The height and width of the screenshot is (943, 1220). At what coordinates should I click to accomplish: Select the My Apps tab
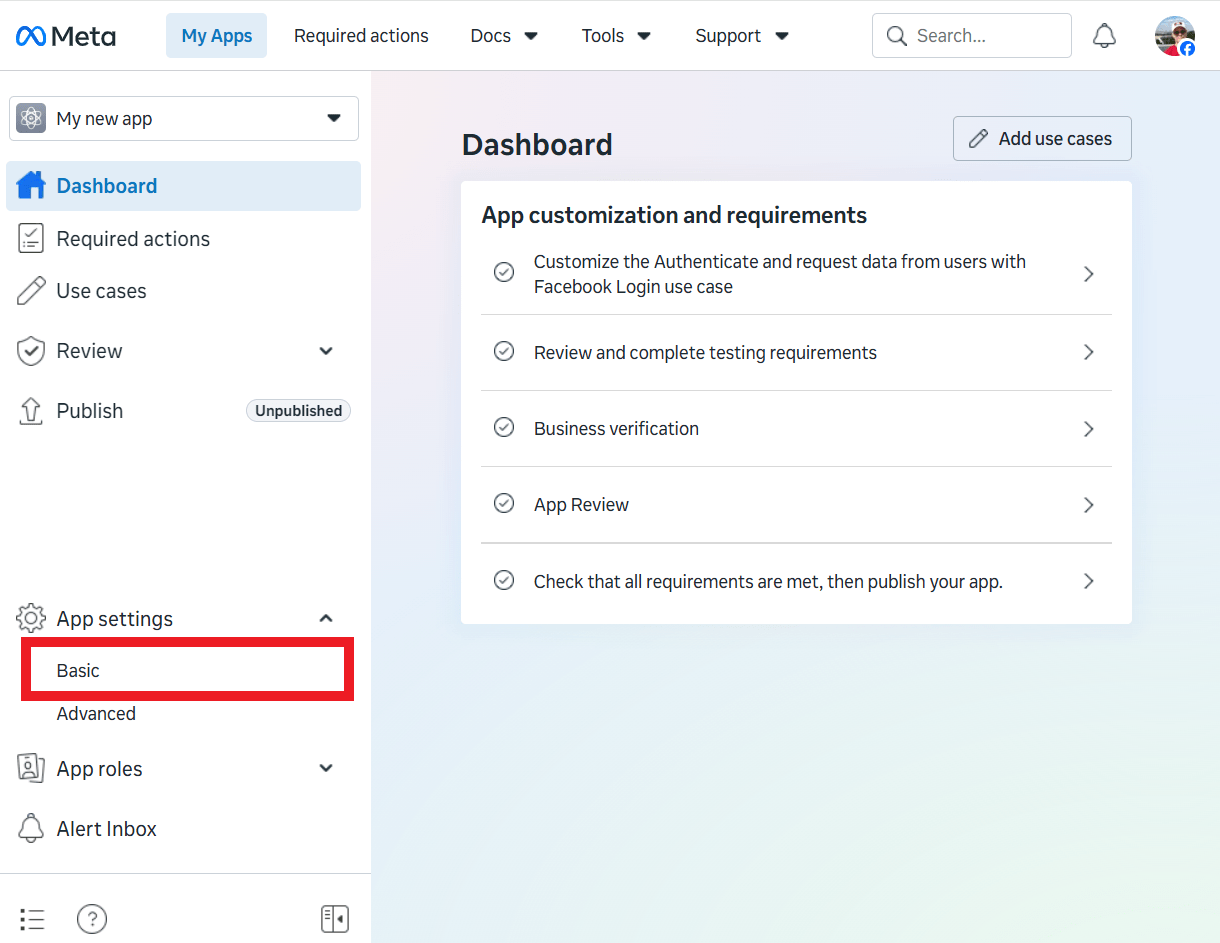[217, 36]
